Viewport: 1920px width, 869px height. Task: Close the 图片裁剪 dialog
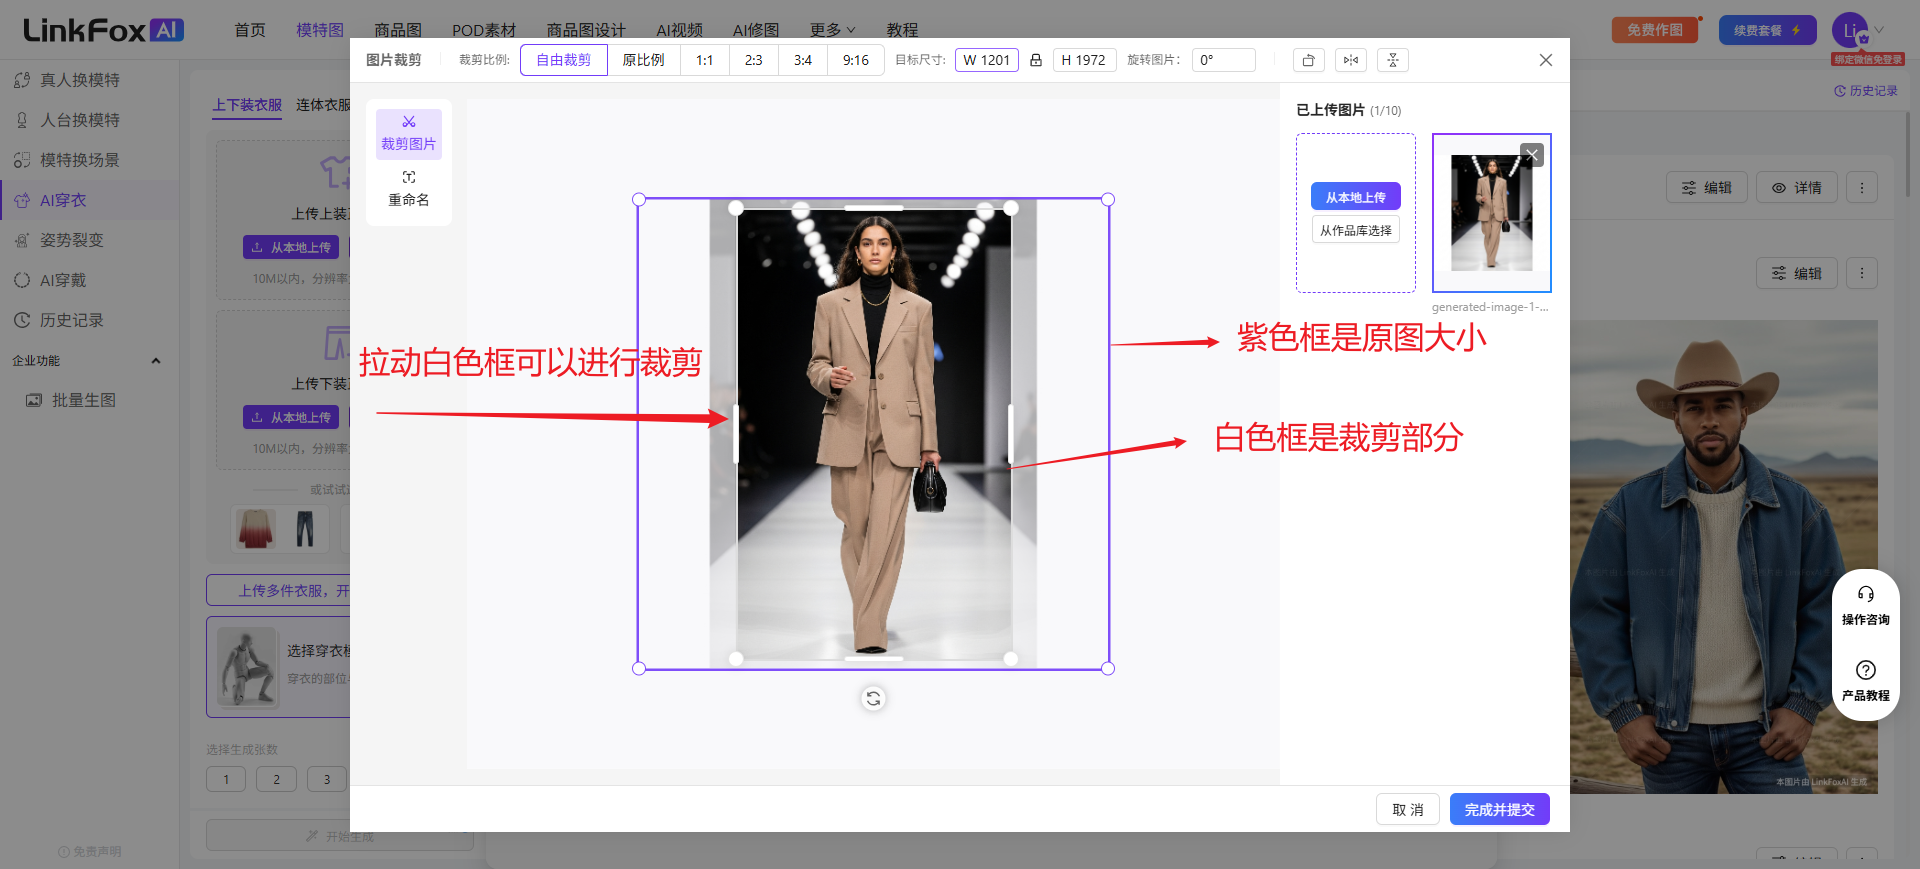click(x=1546, y=60)
